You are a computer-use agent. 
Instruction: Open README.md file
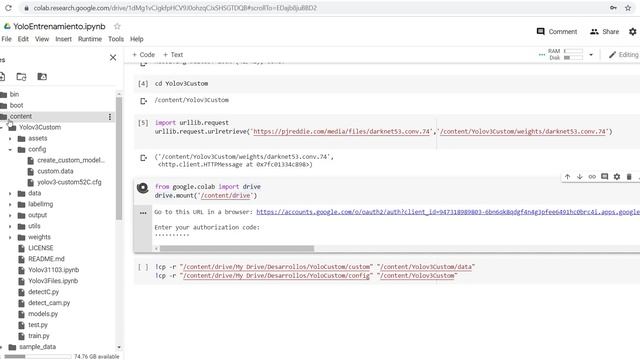click(46, 259)
